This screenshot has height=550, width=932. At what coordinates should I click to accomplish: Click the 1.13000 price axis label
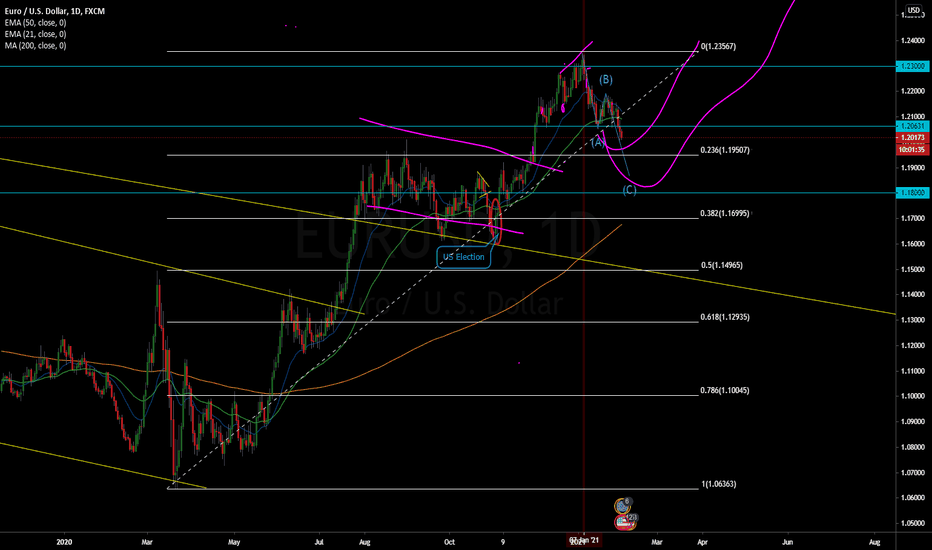click(912, 320)
